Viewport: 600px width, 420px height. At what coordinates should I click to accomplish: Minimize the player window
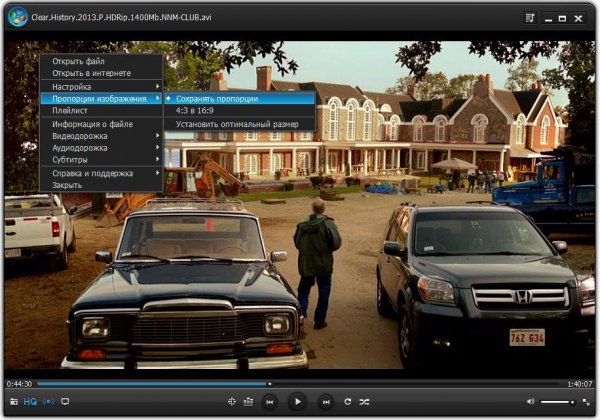click(x=549, y=19)
